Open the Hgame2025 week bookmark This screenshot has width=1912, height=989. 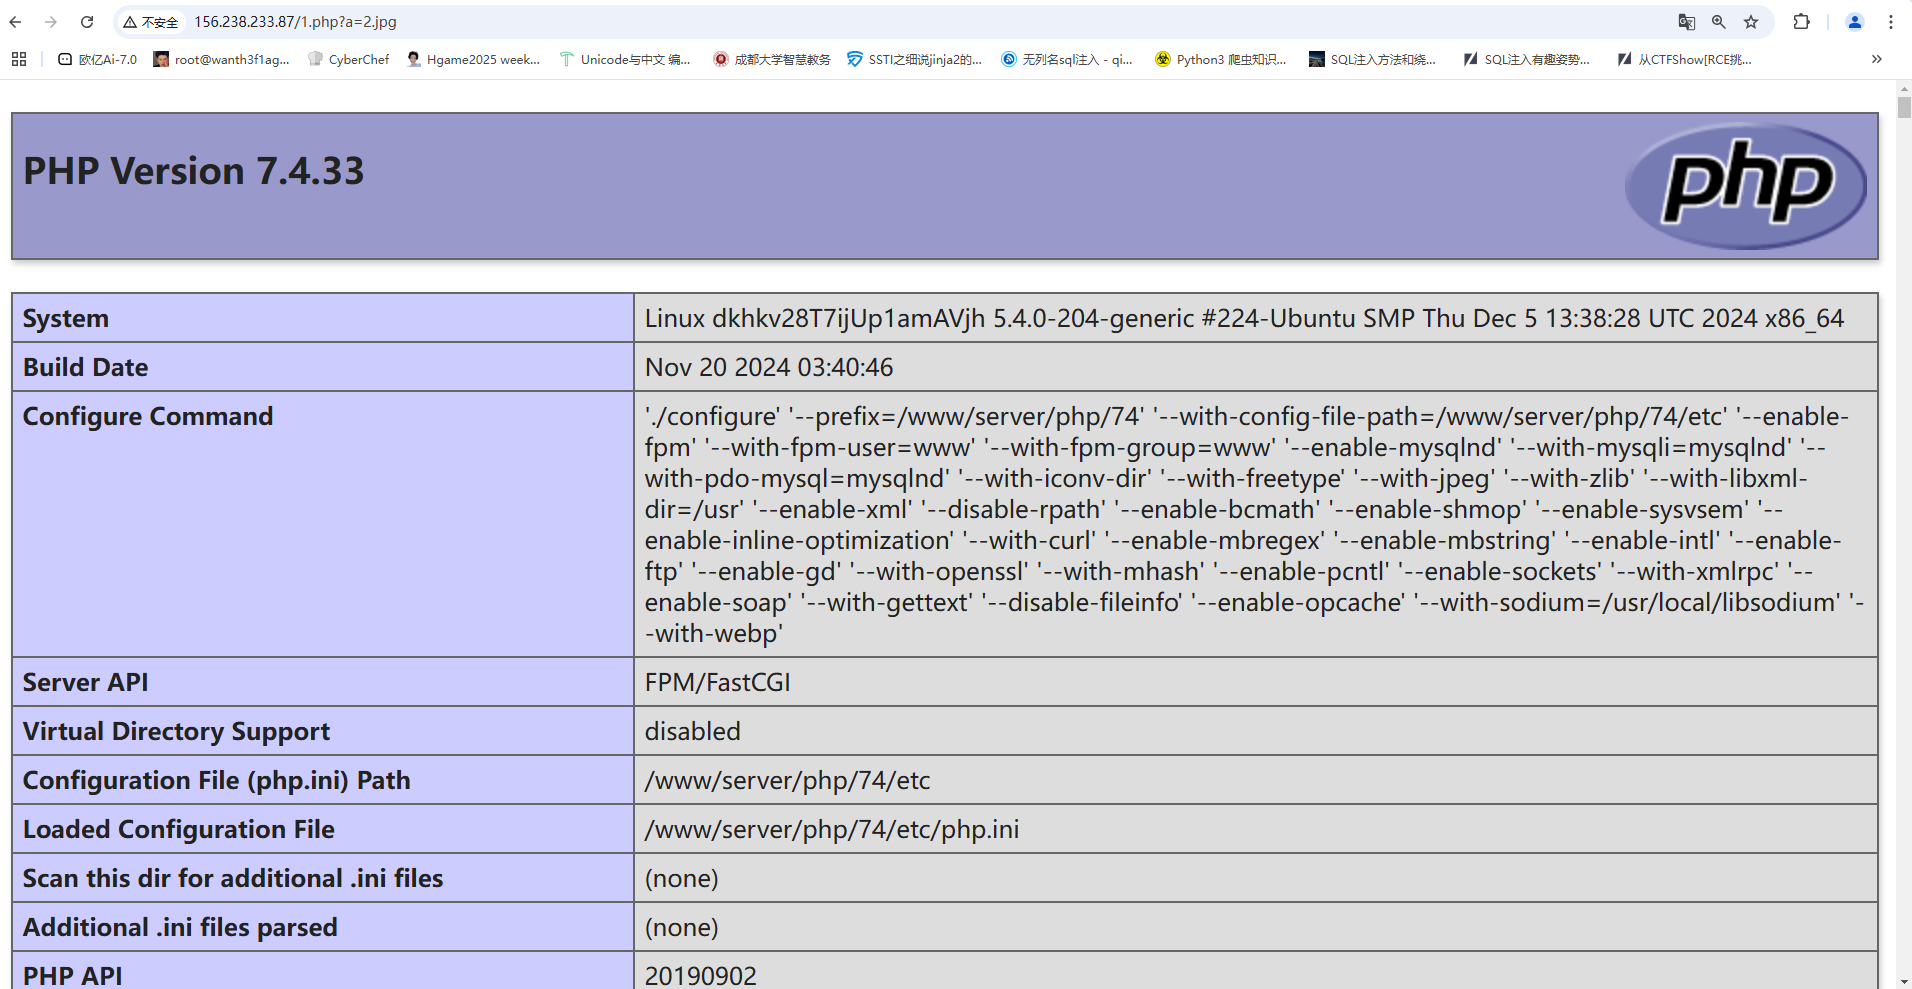click(x=473, y=60)
